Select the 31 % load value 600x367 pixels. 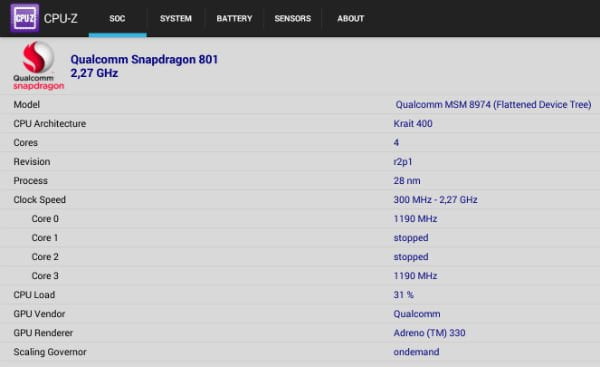[403, 295]
